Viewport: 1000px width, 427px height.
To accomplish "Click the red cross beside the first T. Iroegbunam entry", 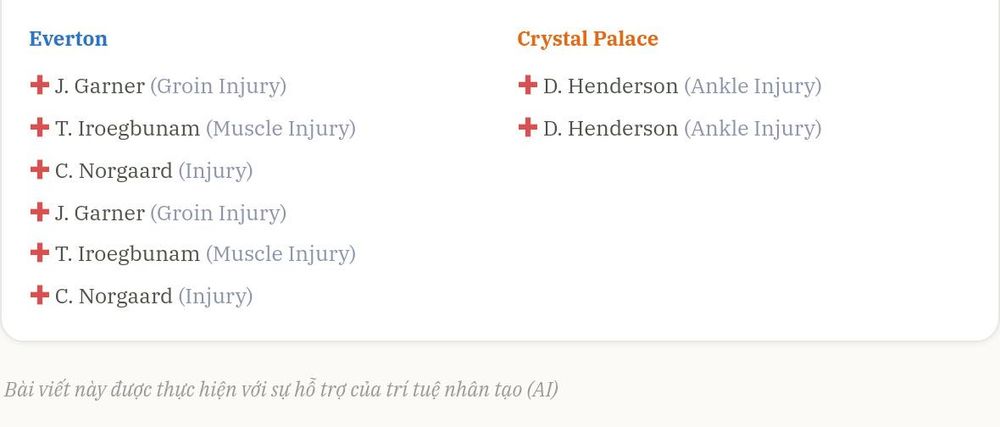I will tap(40, 127).
